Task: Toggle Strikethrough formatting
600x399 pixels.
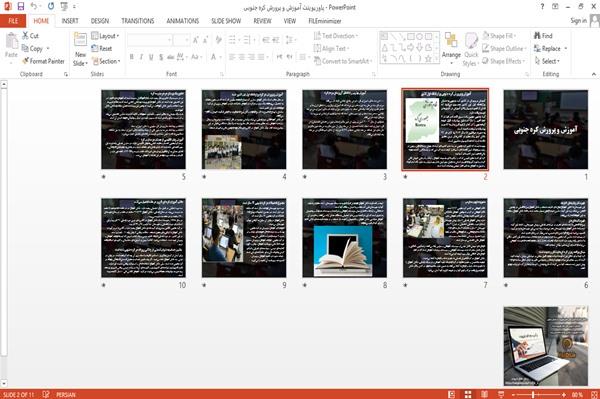Action: coord(171,57)
